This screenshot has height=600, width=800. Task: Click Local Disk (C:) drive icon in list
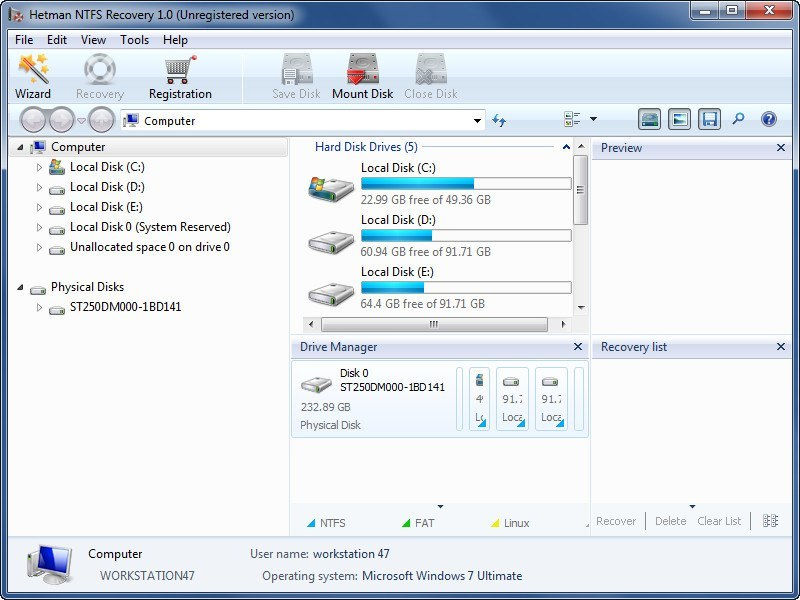pyautogui.click(x=331, y=189)
